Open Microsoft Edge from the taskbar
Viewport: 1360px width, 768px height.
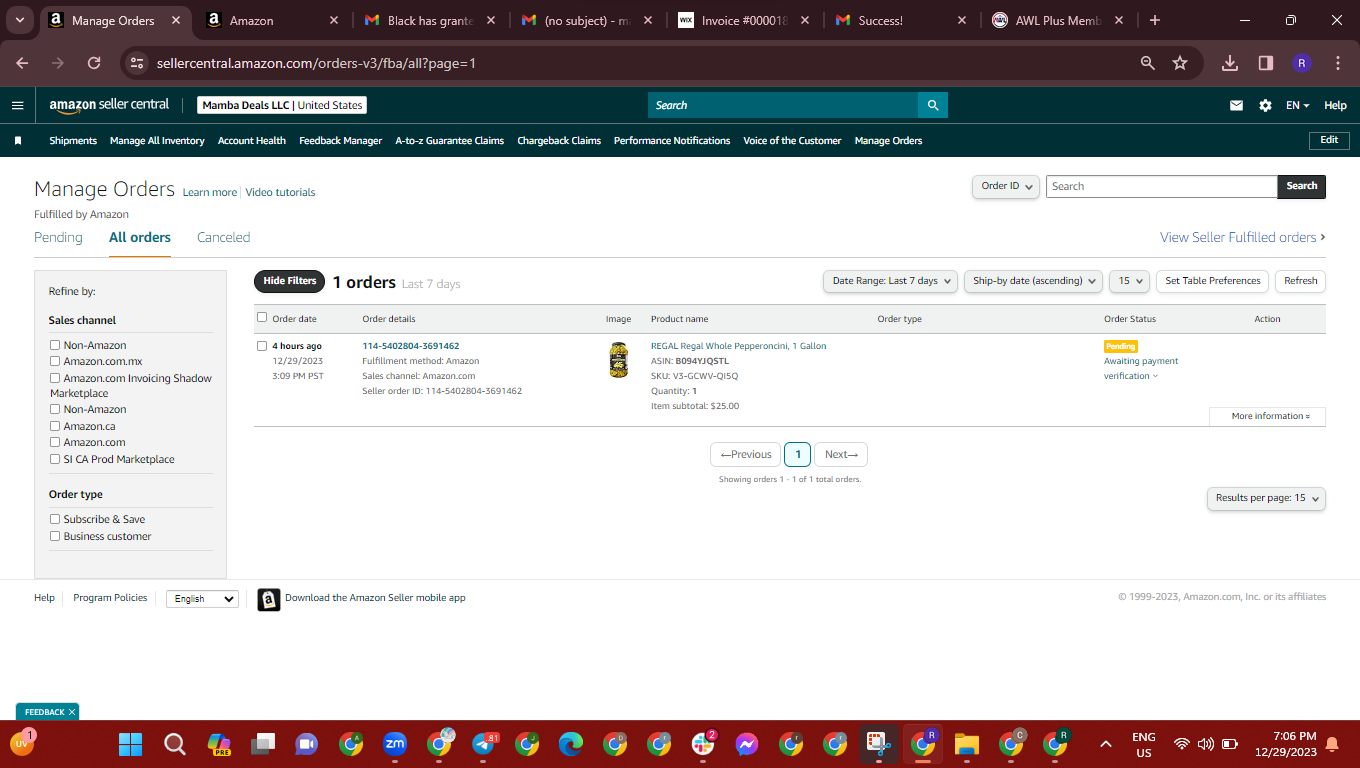(x=571, y=744)
